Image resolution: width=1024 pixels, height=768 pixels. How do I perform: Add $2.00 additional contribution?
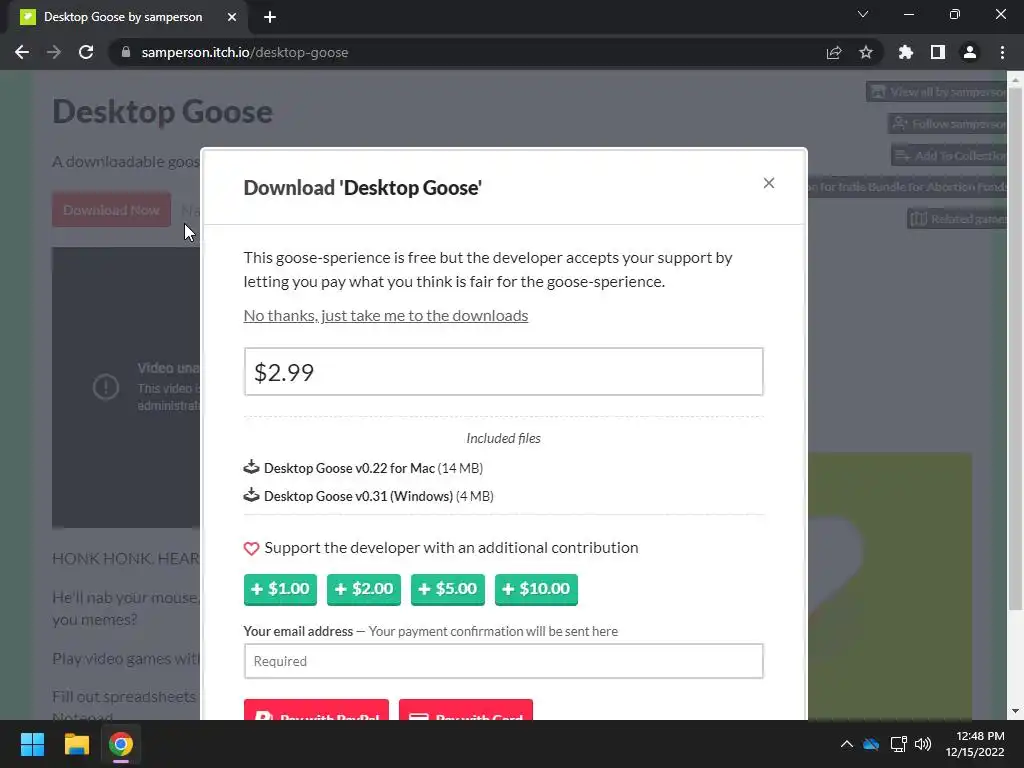364,589
